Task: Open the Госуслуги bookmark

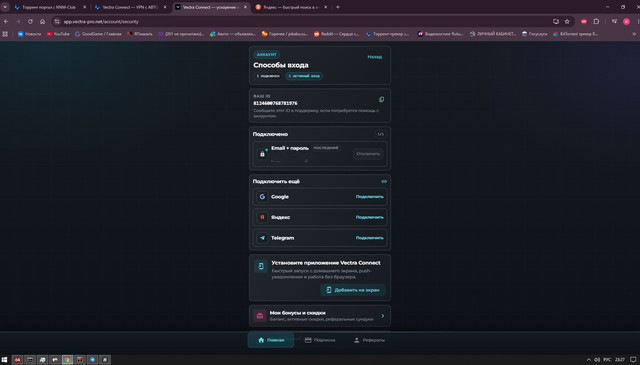Action: pyautogui.click(x=535, y=34)
